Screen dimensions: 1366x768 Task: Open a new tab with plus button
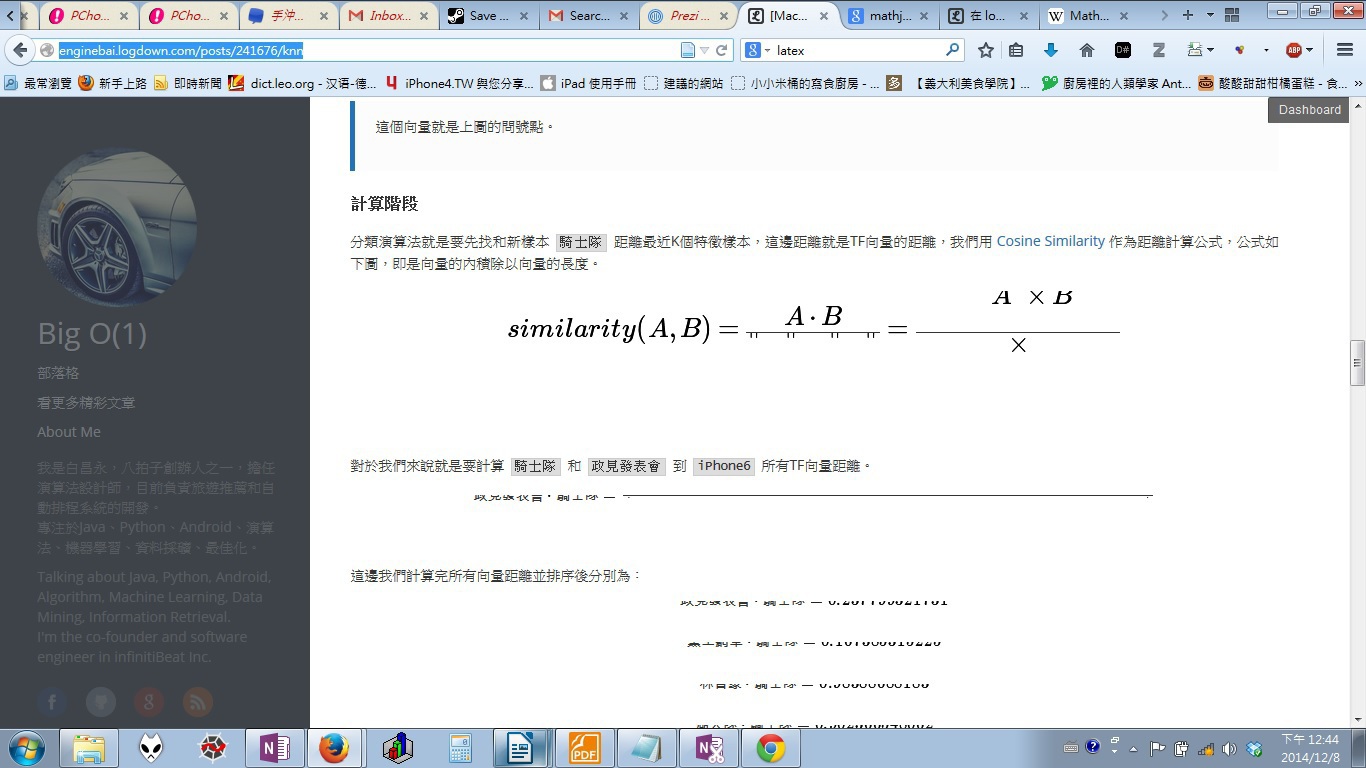tap(1188, 15)
